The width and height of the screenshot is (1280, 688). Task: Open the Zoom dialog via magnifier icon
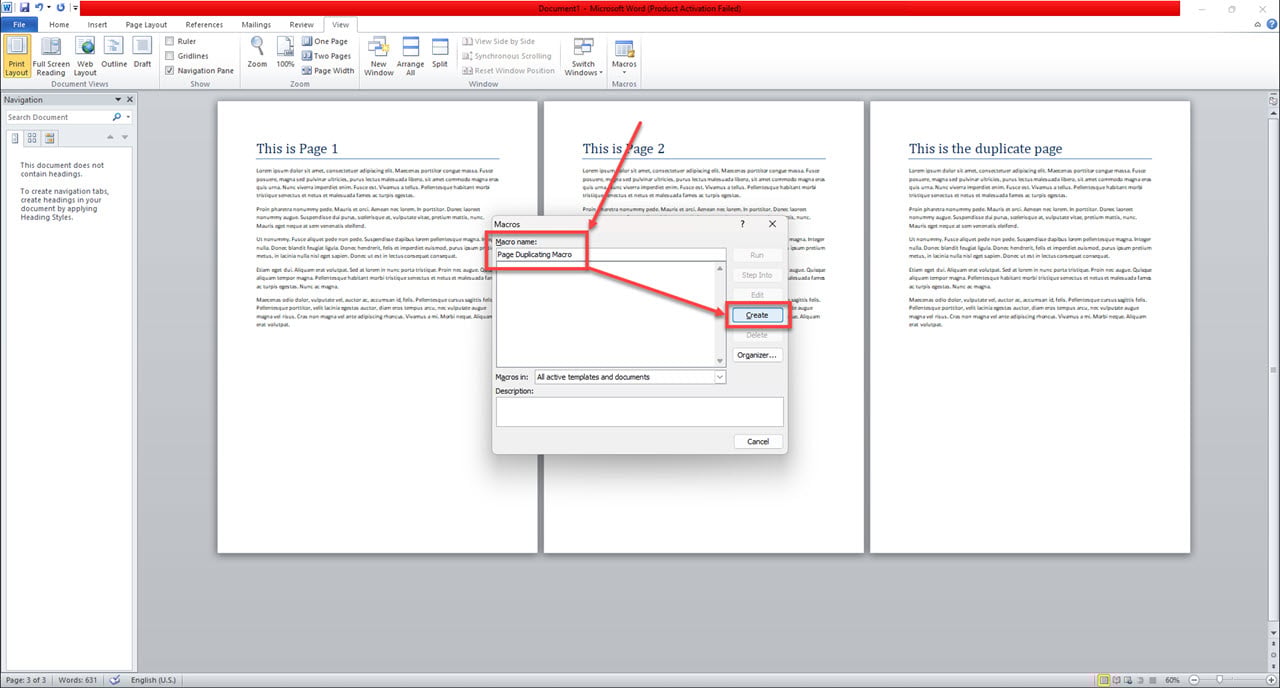[257, 56]
